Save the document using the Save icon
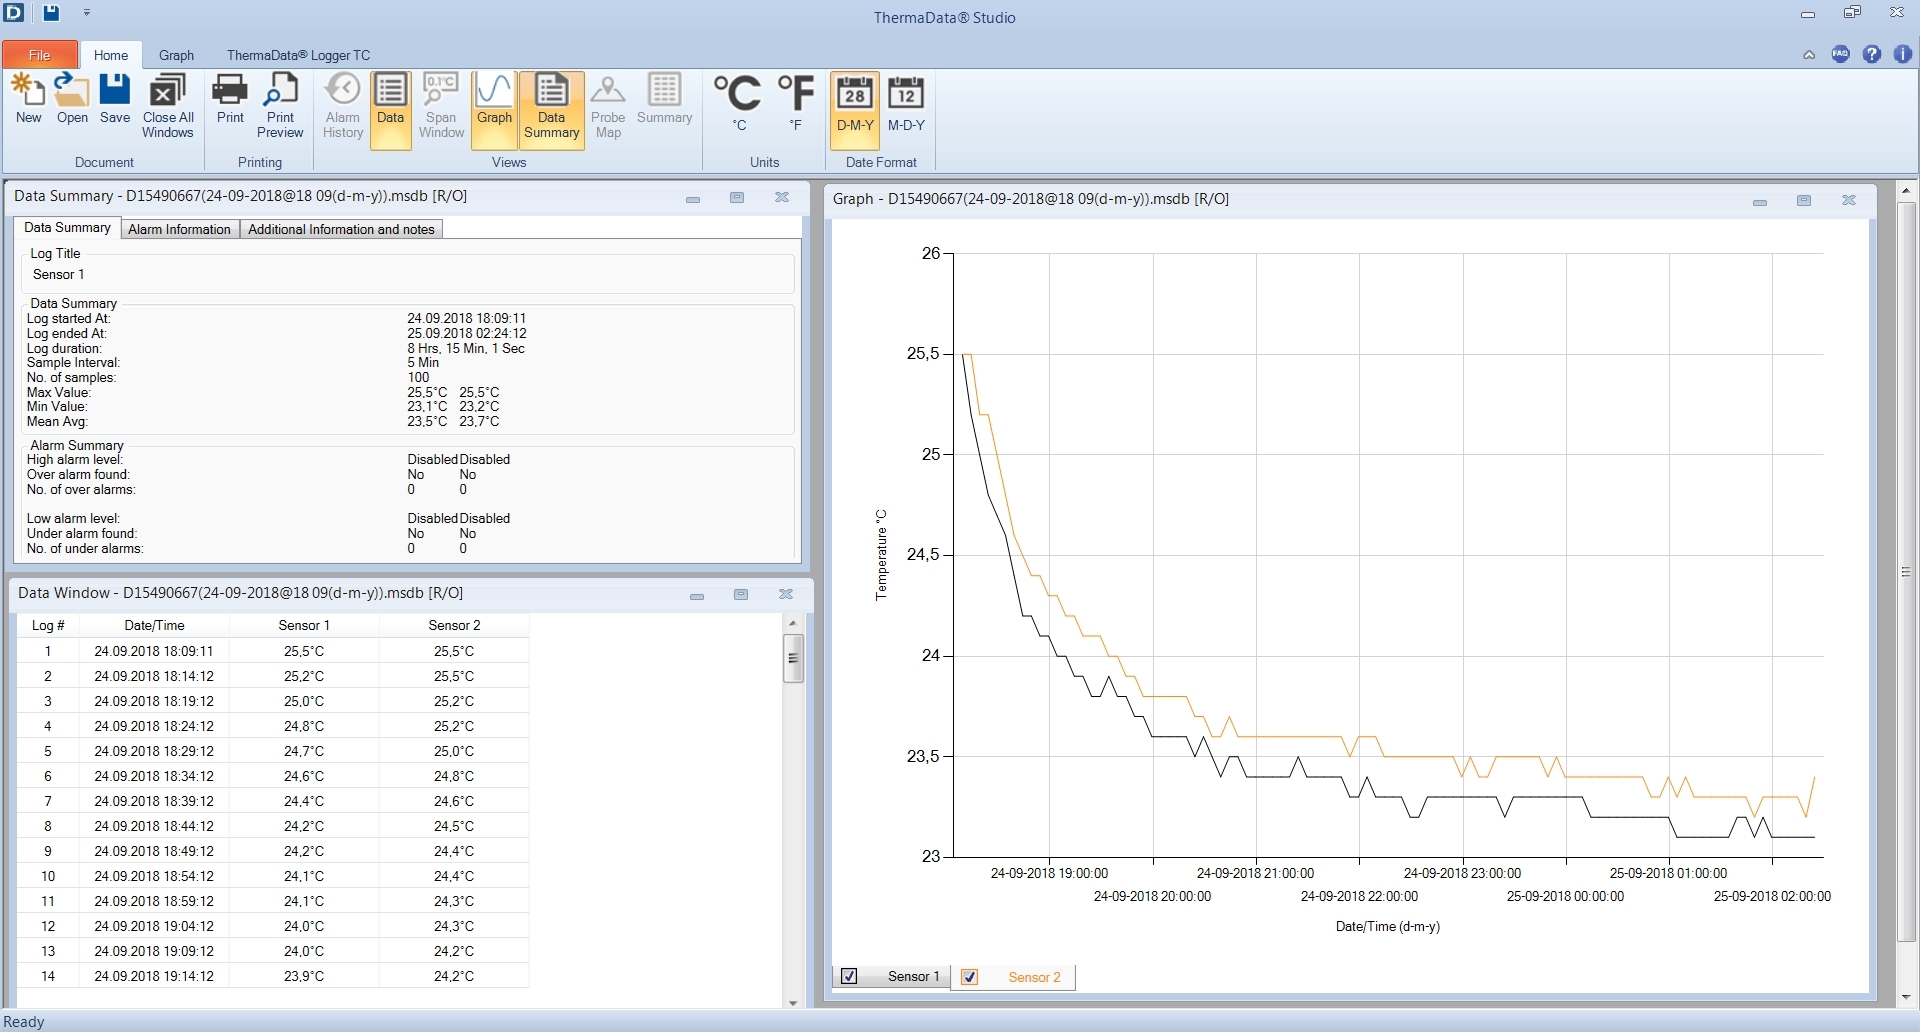1920x1032 pixels. [x=115, y=98]
